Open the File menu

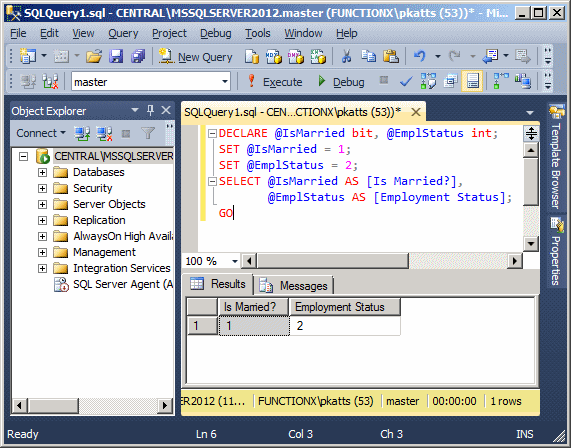18,33
